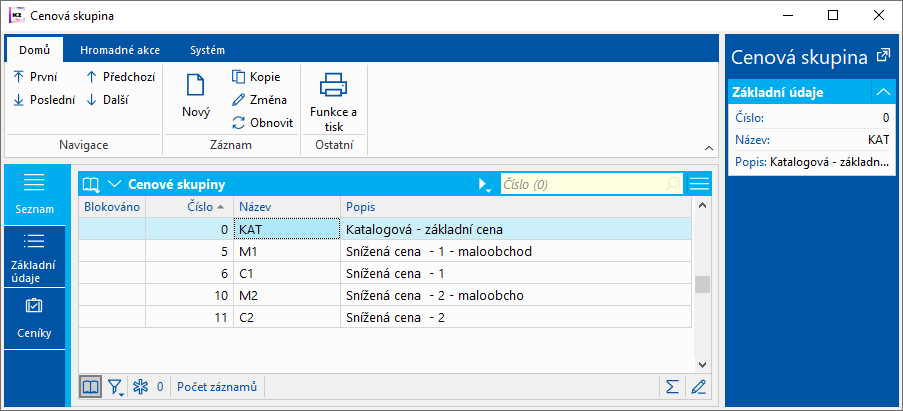The height and width of the screenshot is (411, 903).
Task: Click the snowflake icon in bottom bar
Action: tap(140, 387)
